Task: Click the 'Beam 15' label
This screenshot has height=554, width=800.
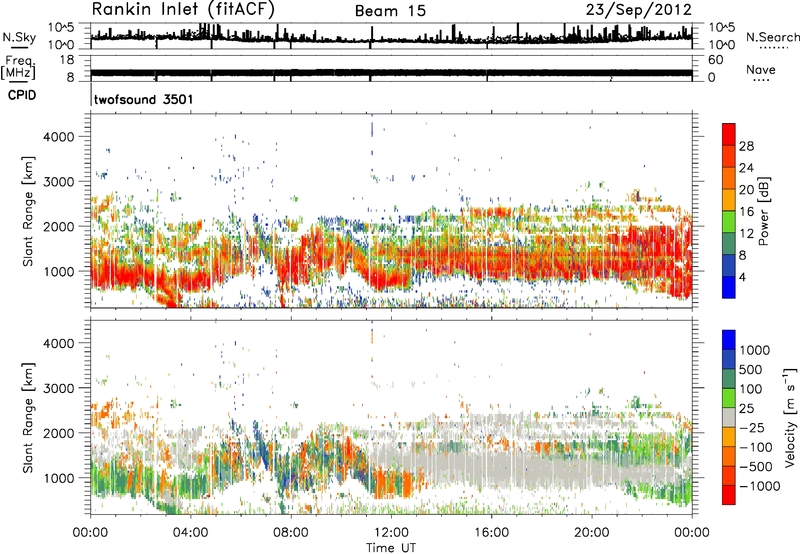Action: [390, 10]
